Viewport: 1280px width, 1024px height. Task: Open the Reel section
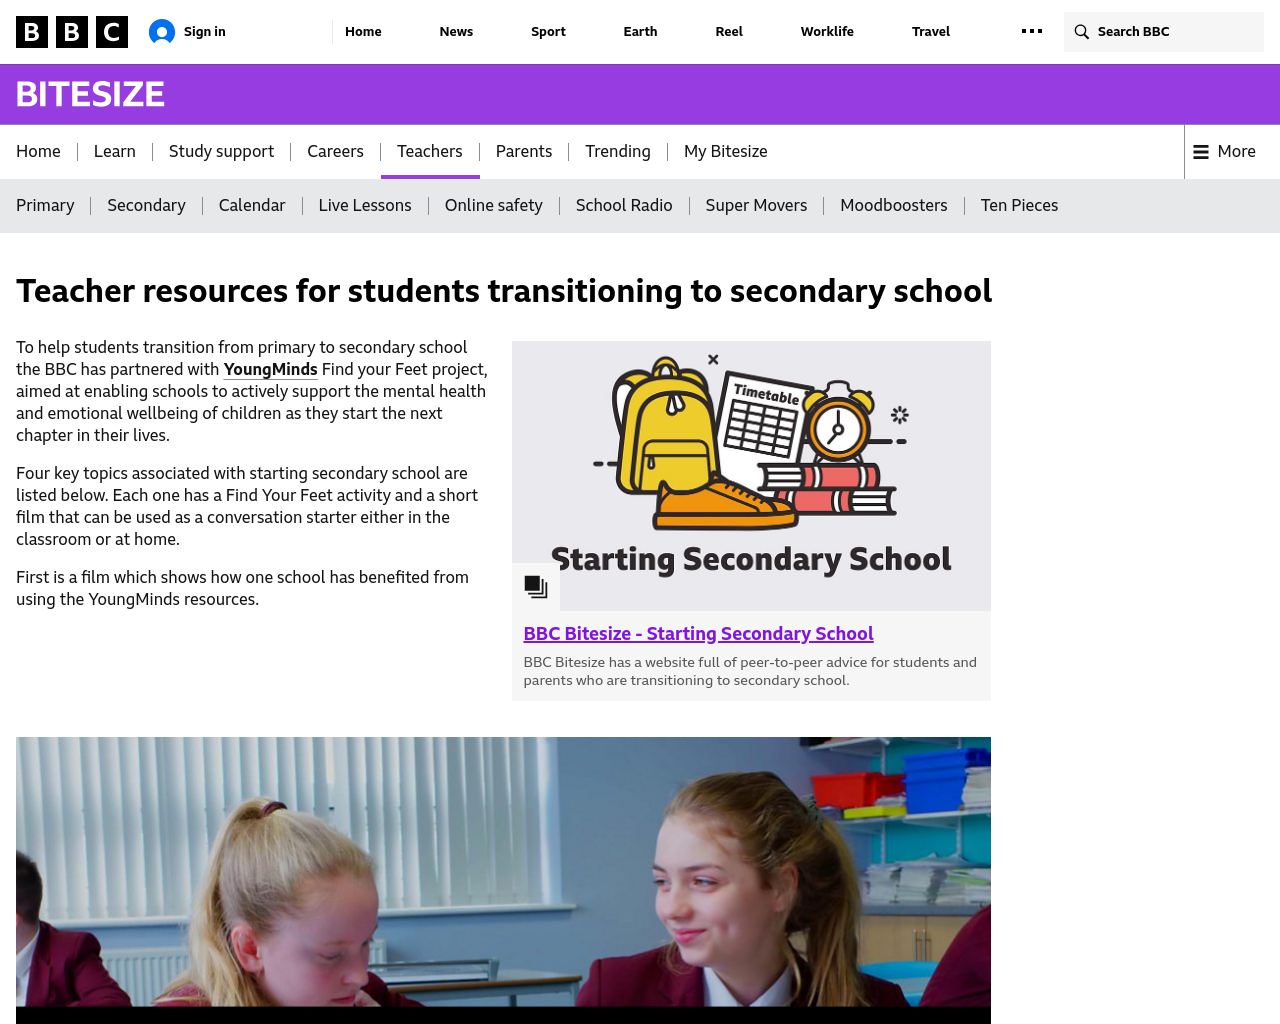729,32
